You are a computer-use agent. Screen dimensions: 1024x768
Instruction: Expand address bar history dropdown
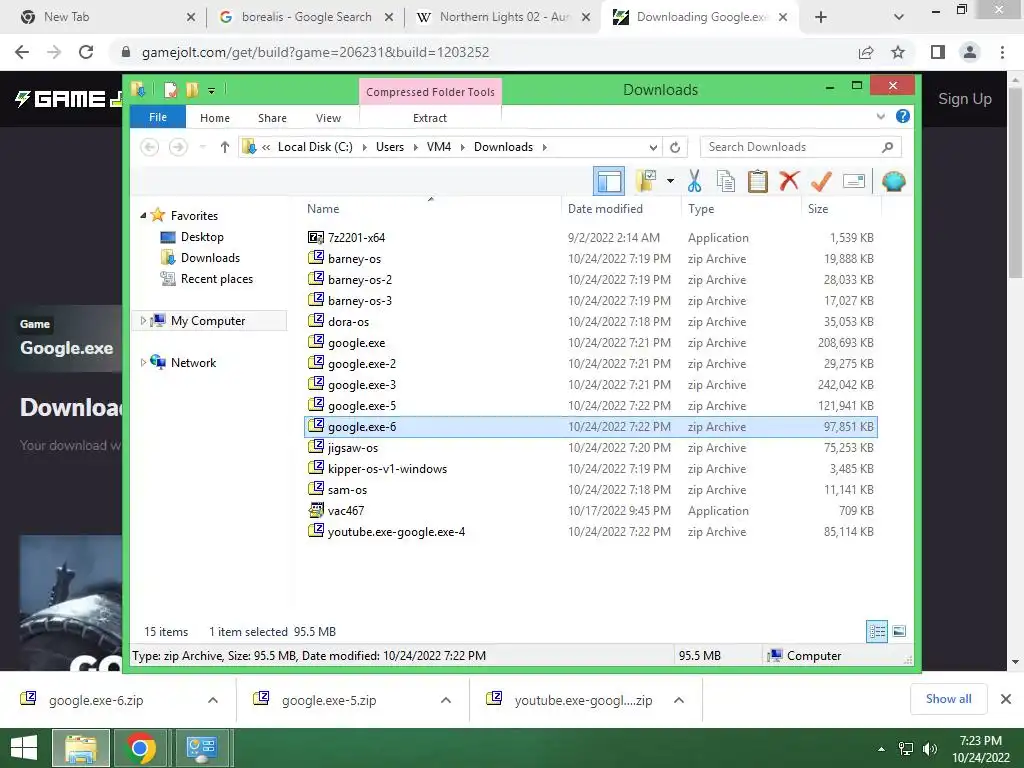[652, 147]
